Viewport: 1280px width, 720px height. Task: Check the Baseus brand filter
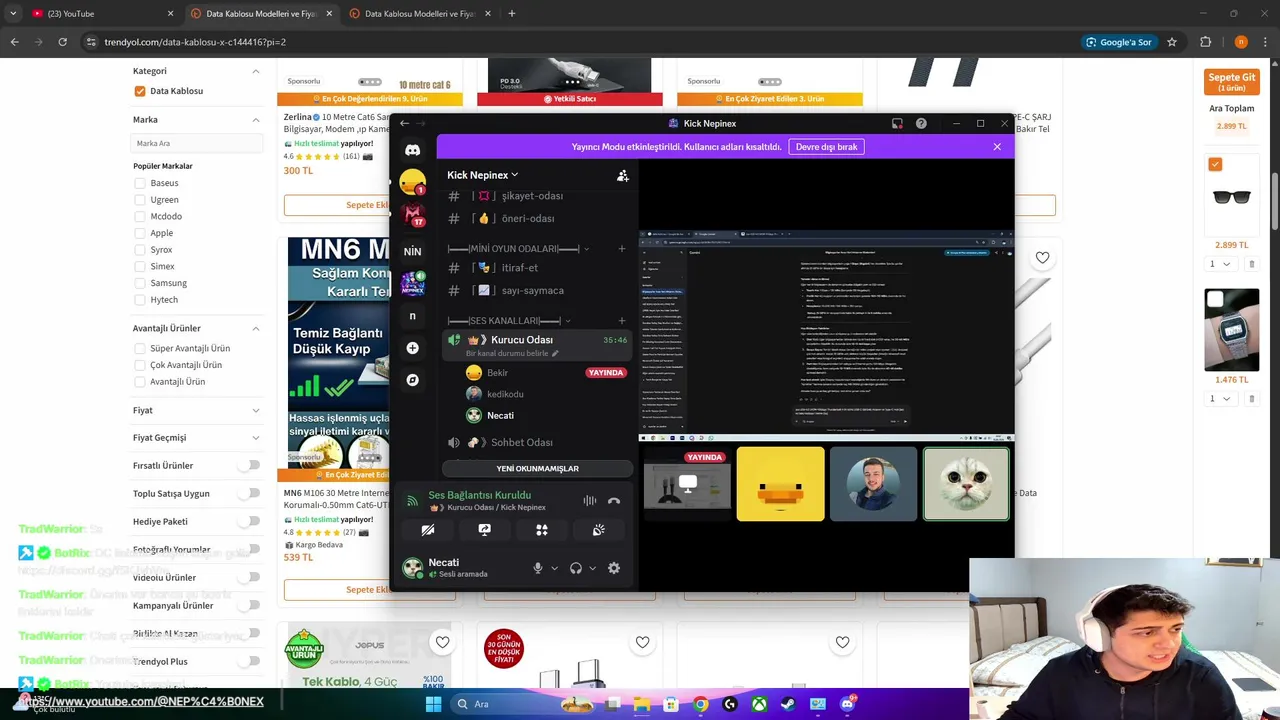[140, 183]
